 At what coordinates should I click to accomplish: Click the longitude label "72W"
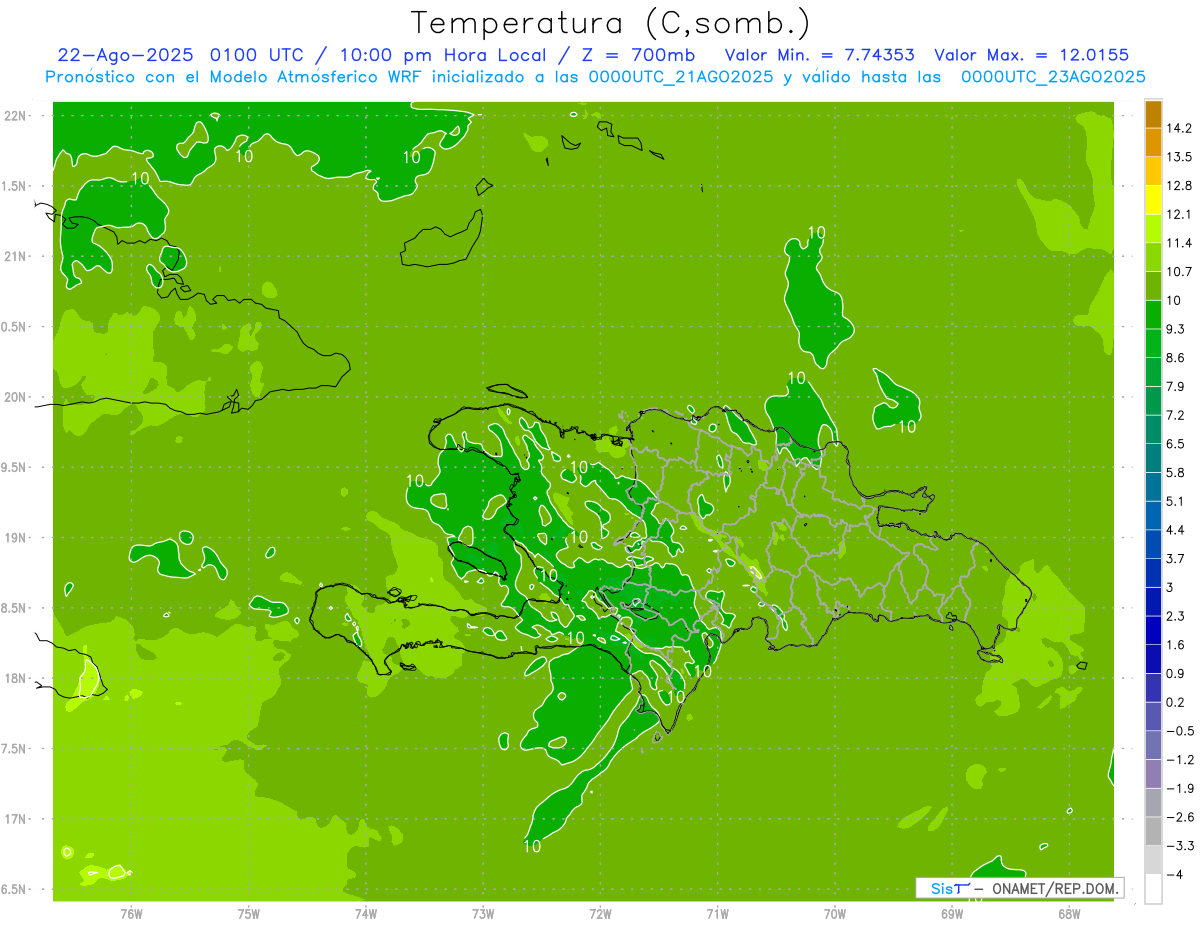tap(600, 914)
